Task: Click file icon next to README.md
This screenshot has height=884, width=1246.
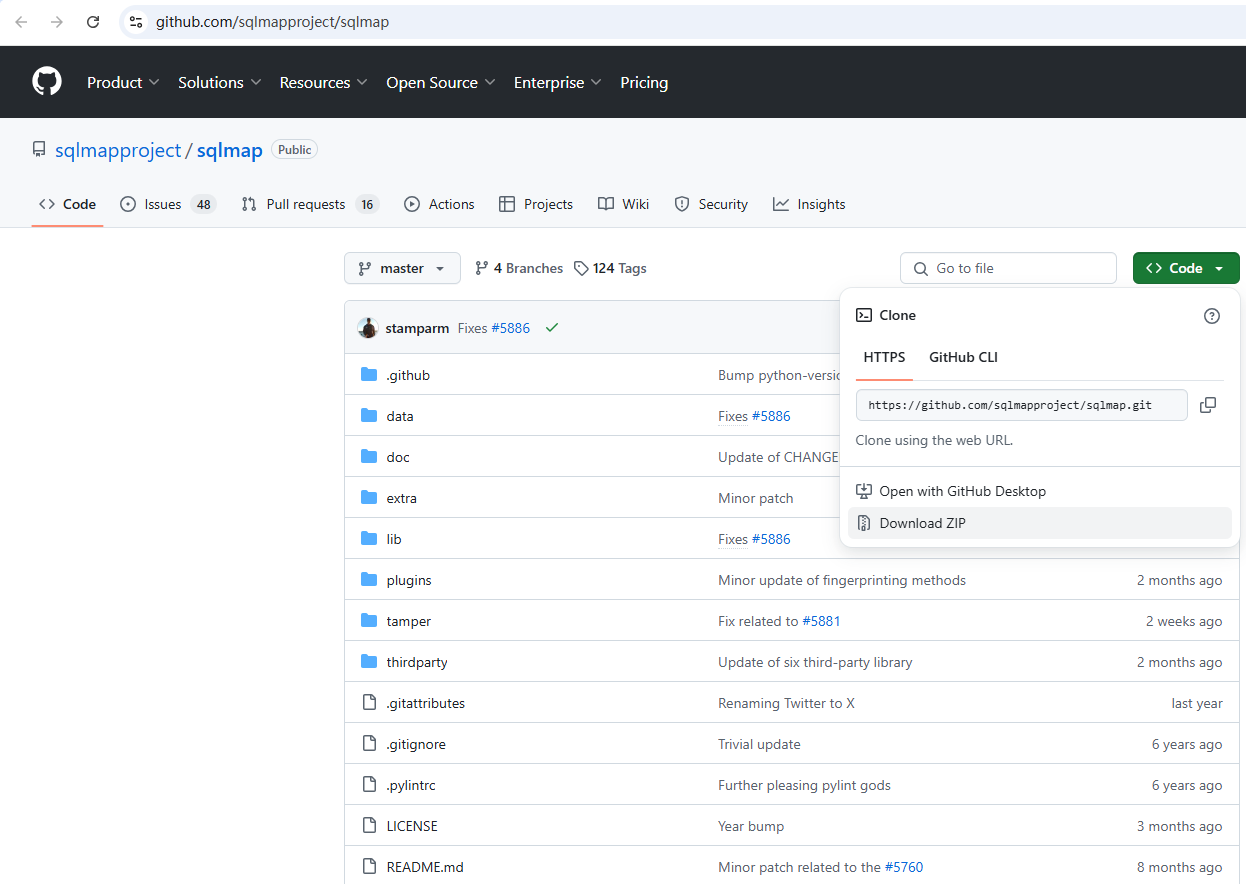Action: point(369,867)
